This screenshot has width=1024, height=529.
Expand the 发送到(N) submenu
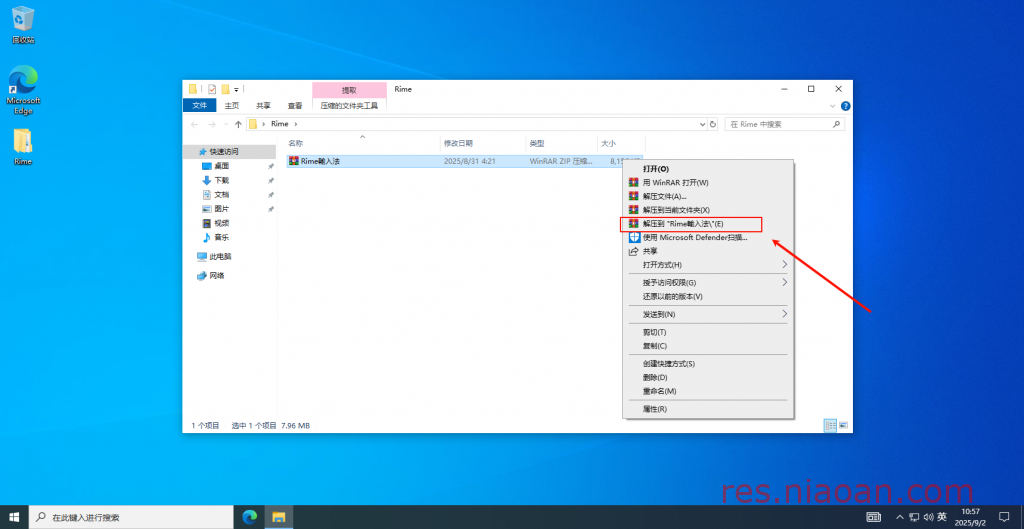708,314
